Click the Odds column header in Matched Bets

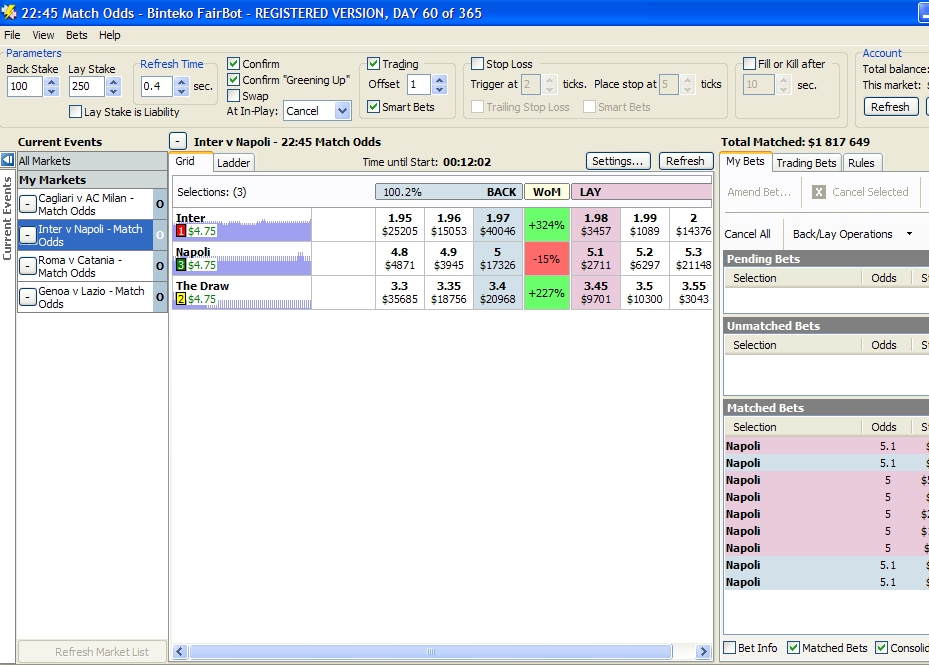click(x=883, y=426)
